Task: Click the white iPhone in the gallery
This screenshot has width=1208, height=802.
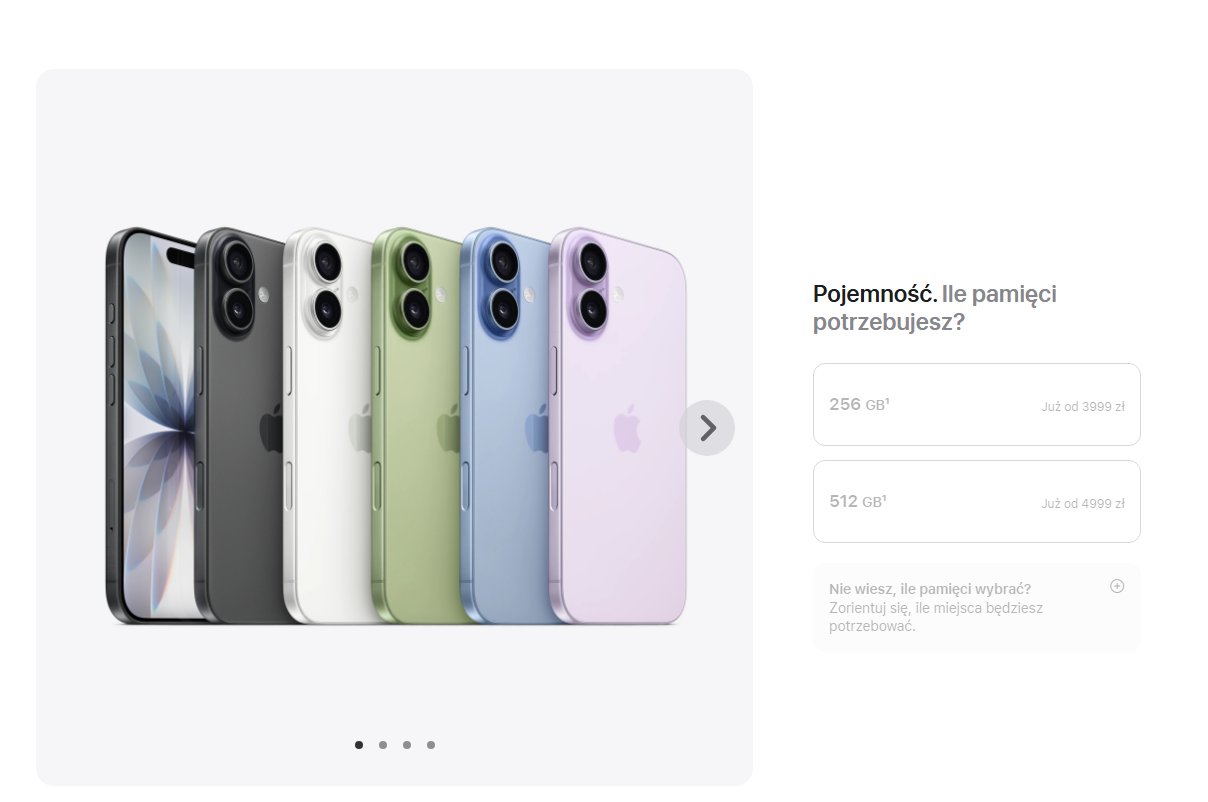Action: click(328, 426)
